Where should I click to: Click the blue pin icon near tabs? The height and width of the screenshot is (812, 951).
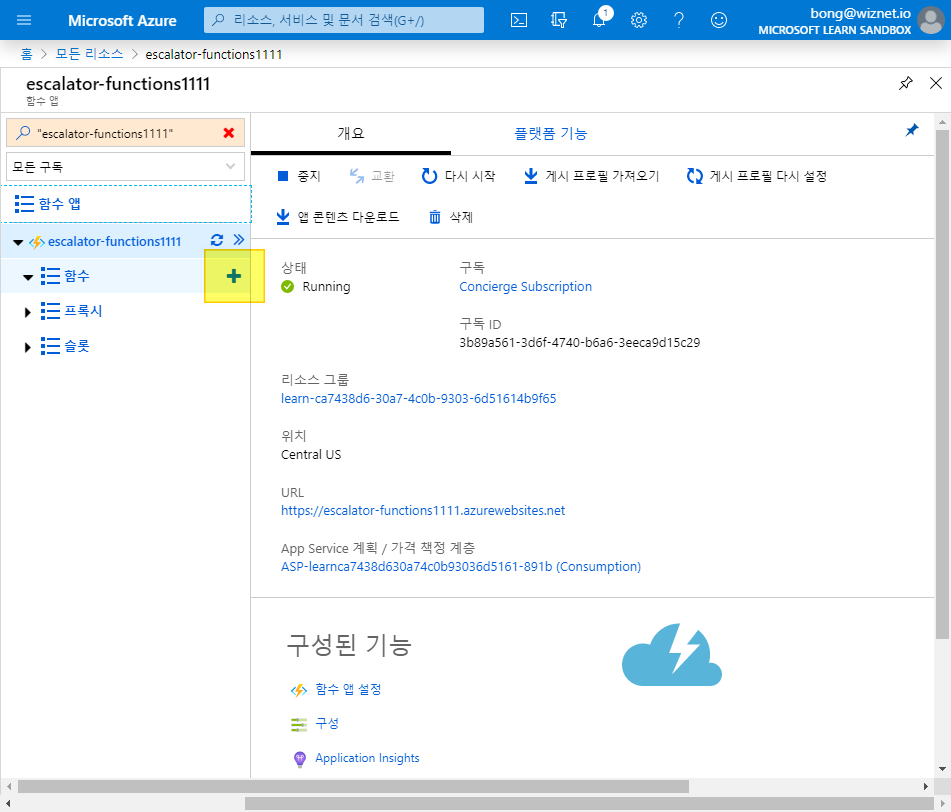coord(912,130)
